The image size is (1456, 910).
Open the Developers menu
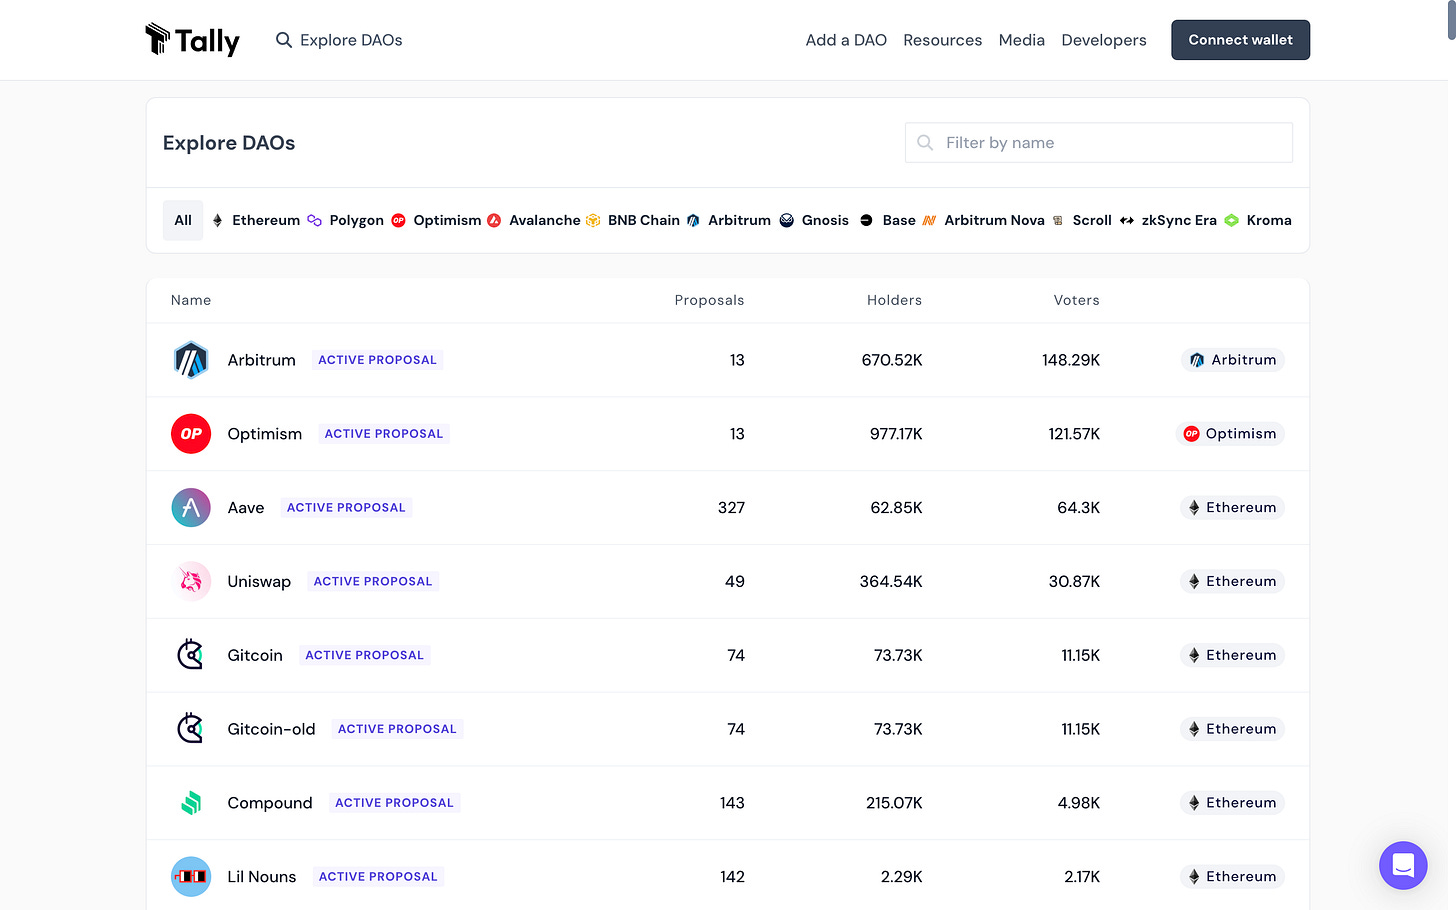coord(1104,40)
